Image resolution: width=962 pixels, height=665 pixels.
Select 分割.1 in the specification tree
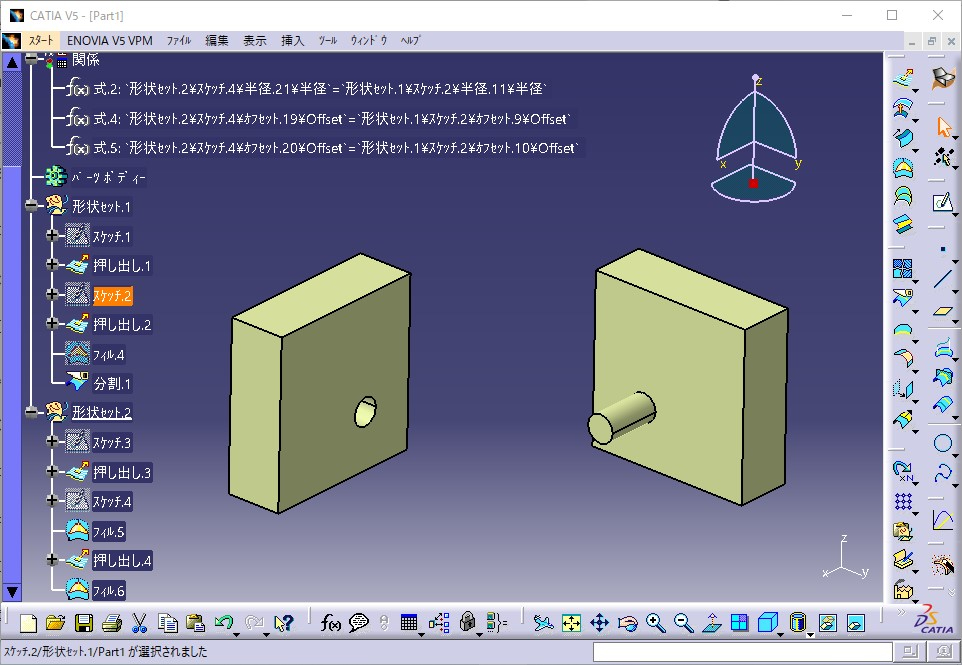[112, 384]
